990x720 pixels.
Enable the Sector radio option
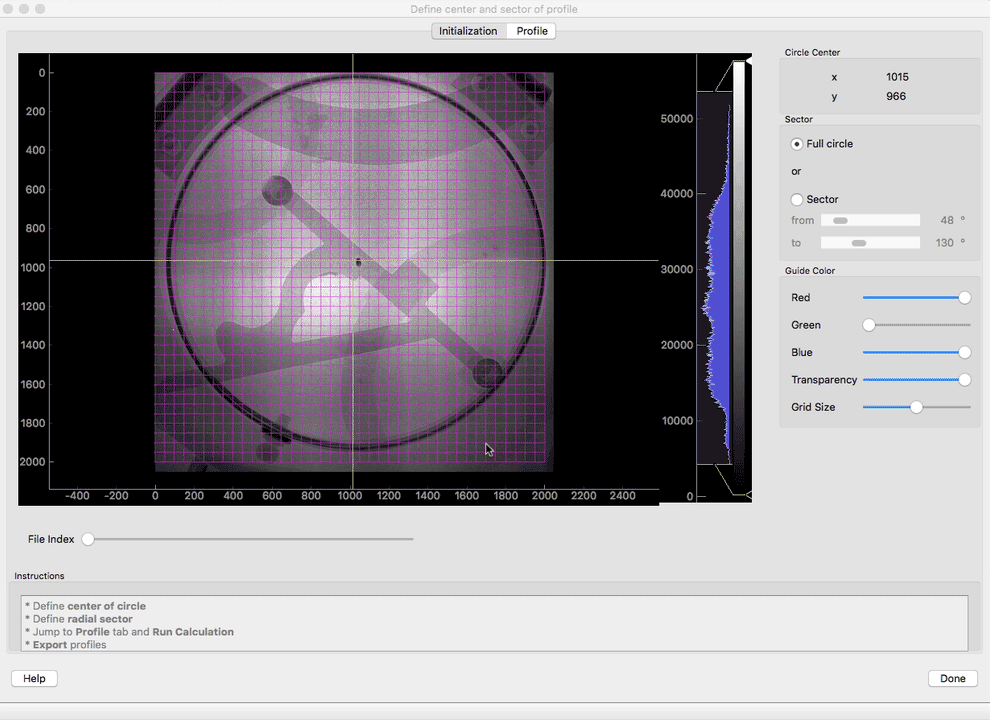[x=796, y=199]
